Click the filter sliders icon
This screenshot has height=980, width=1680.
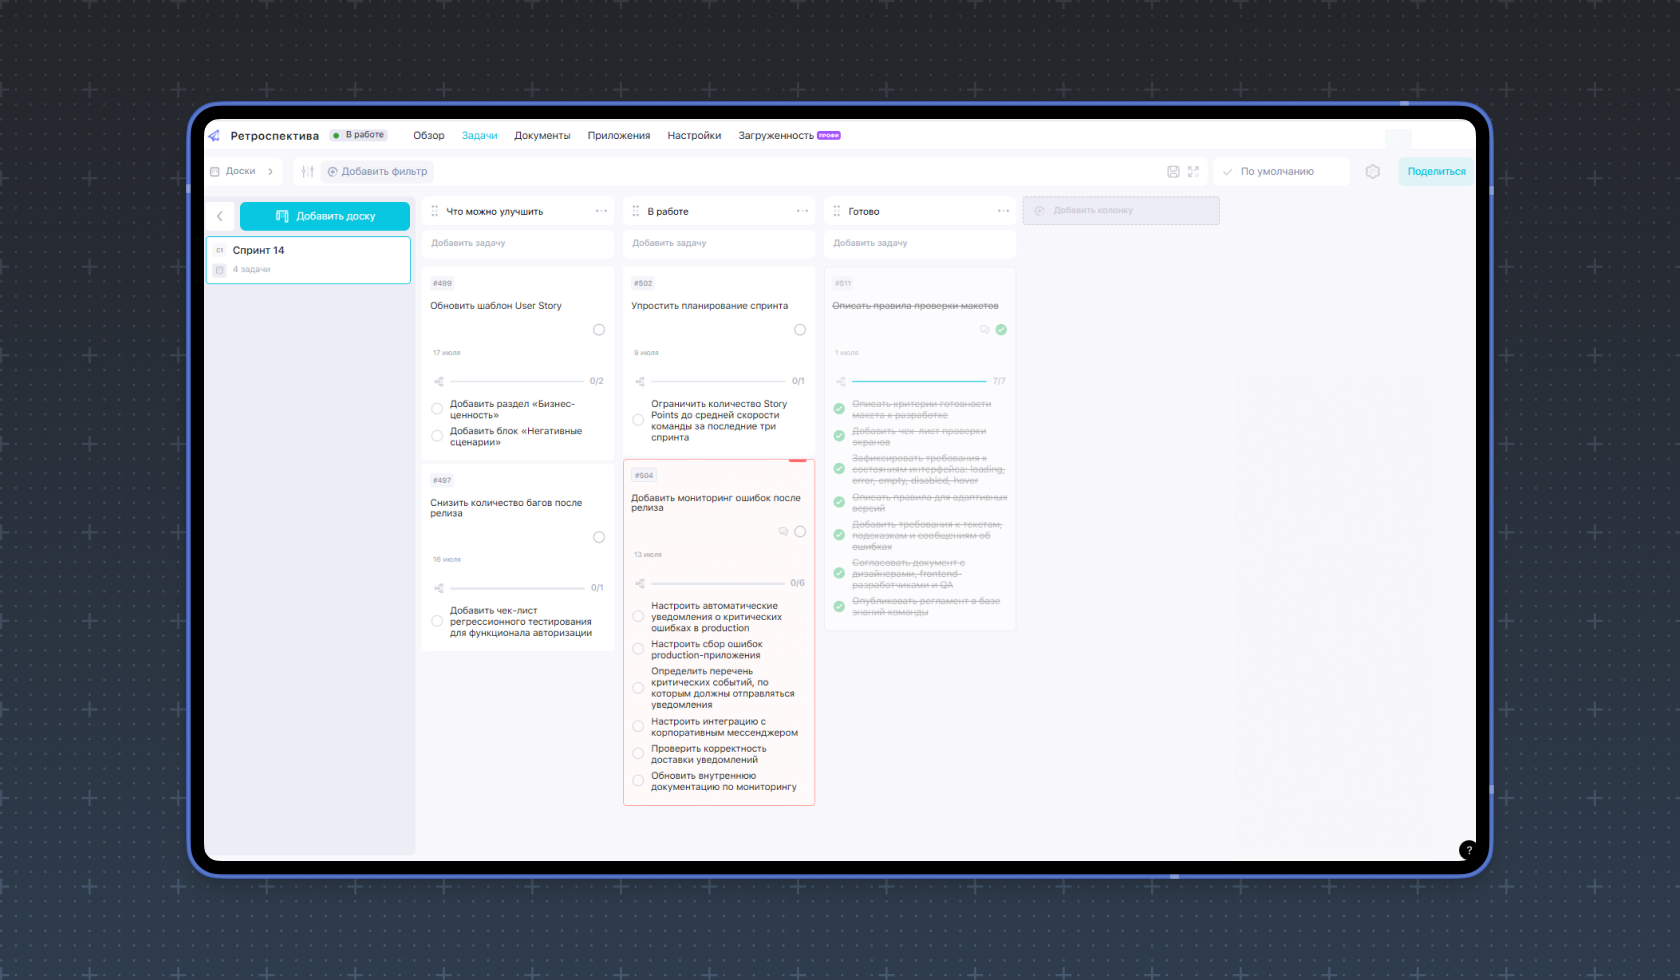click(308, 172)
